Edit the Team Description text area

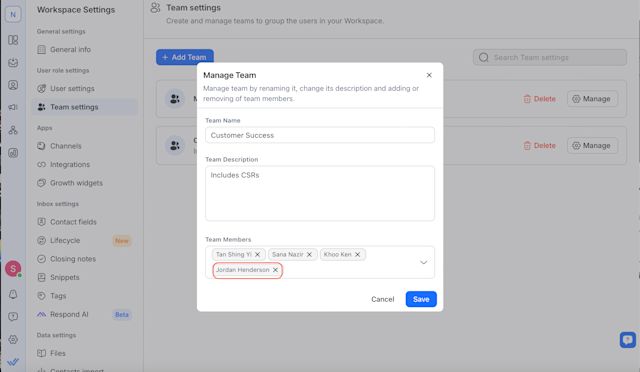(x=320, y=193)
